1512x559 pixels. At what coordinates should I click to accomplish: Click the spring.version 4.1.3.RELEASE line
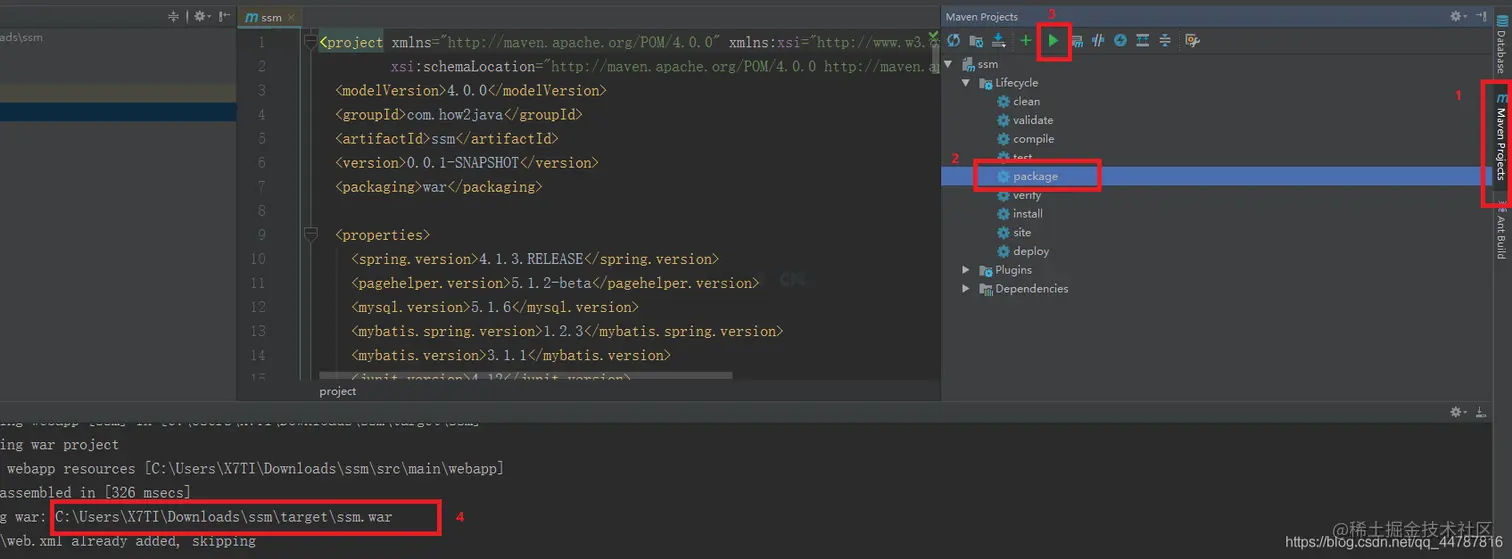coord(535,259)
